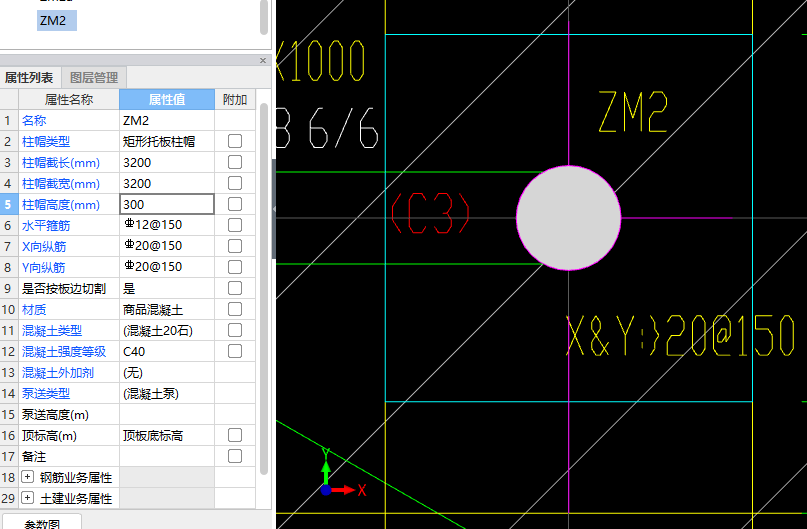Tick the 是否按板边切割 append checkbox
The width and height of the screenshot is (807, 529).
coord(235,288)
